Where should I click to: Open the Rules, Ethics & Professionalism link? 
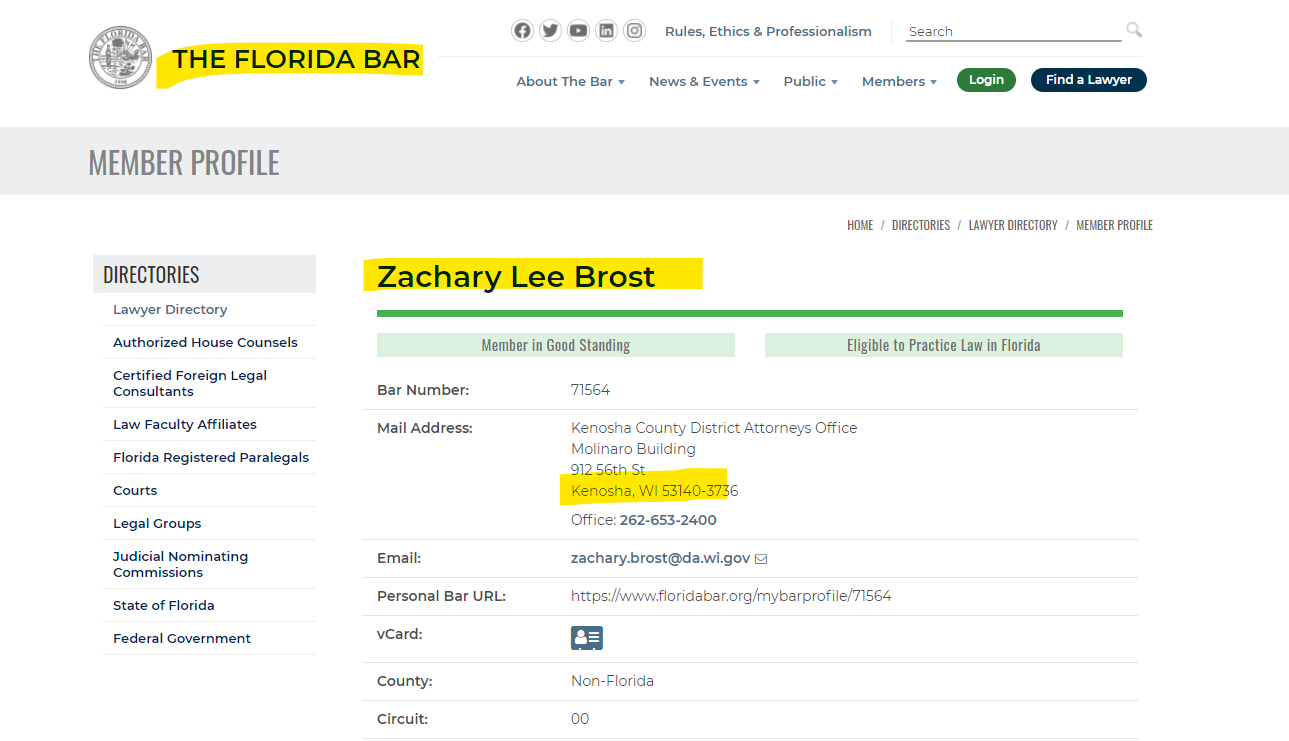768,31
